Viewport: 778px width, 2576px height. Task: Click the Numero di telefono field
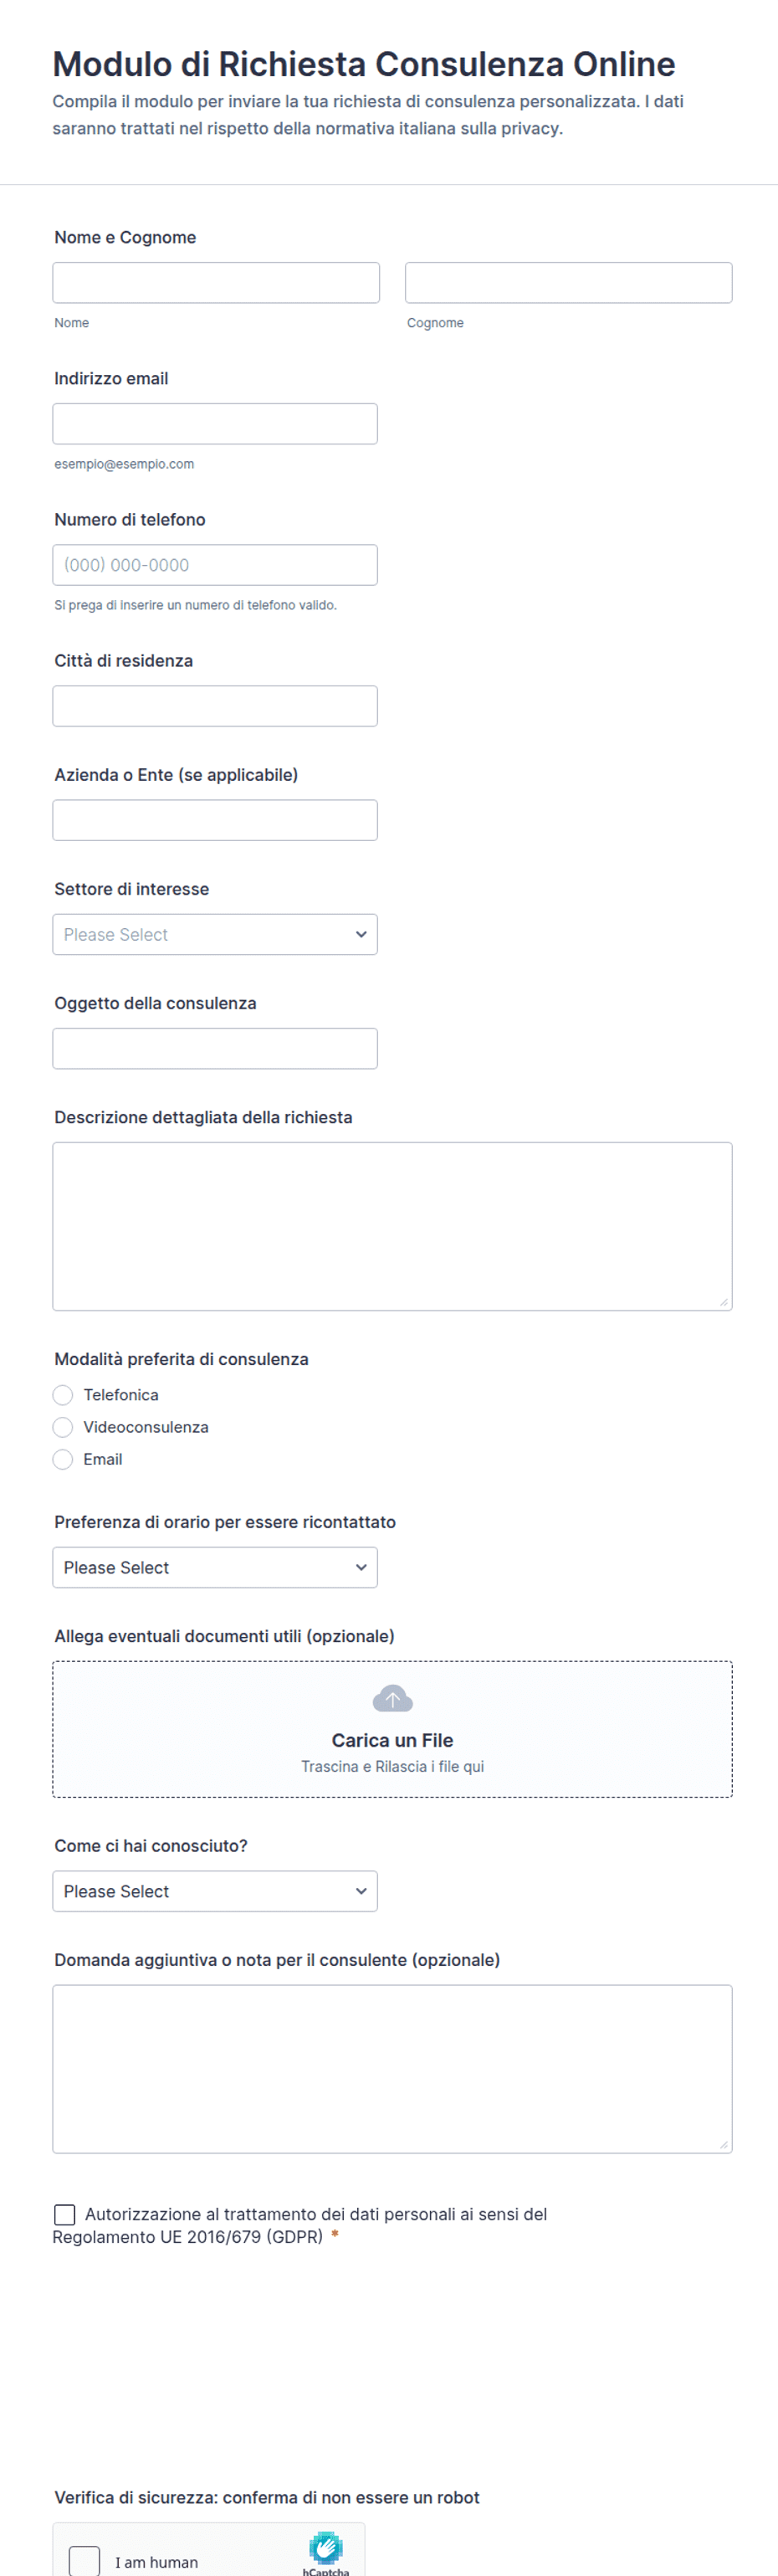pyautogui.click(x=215, y=565)
